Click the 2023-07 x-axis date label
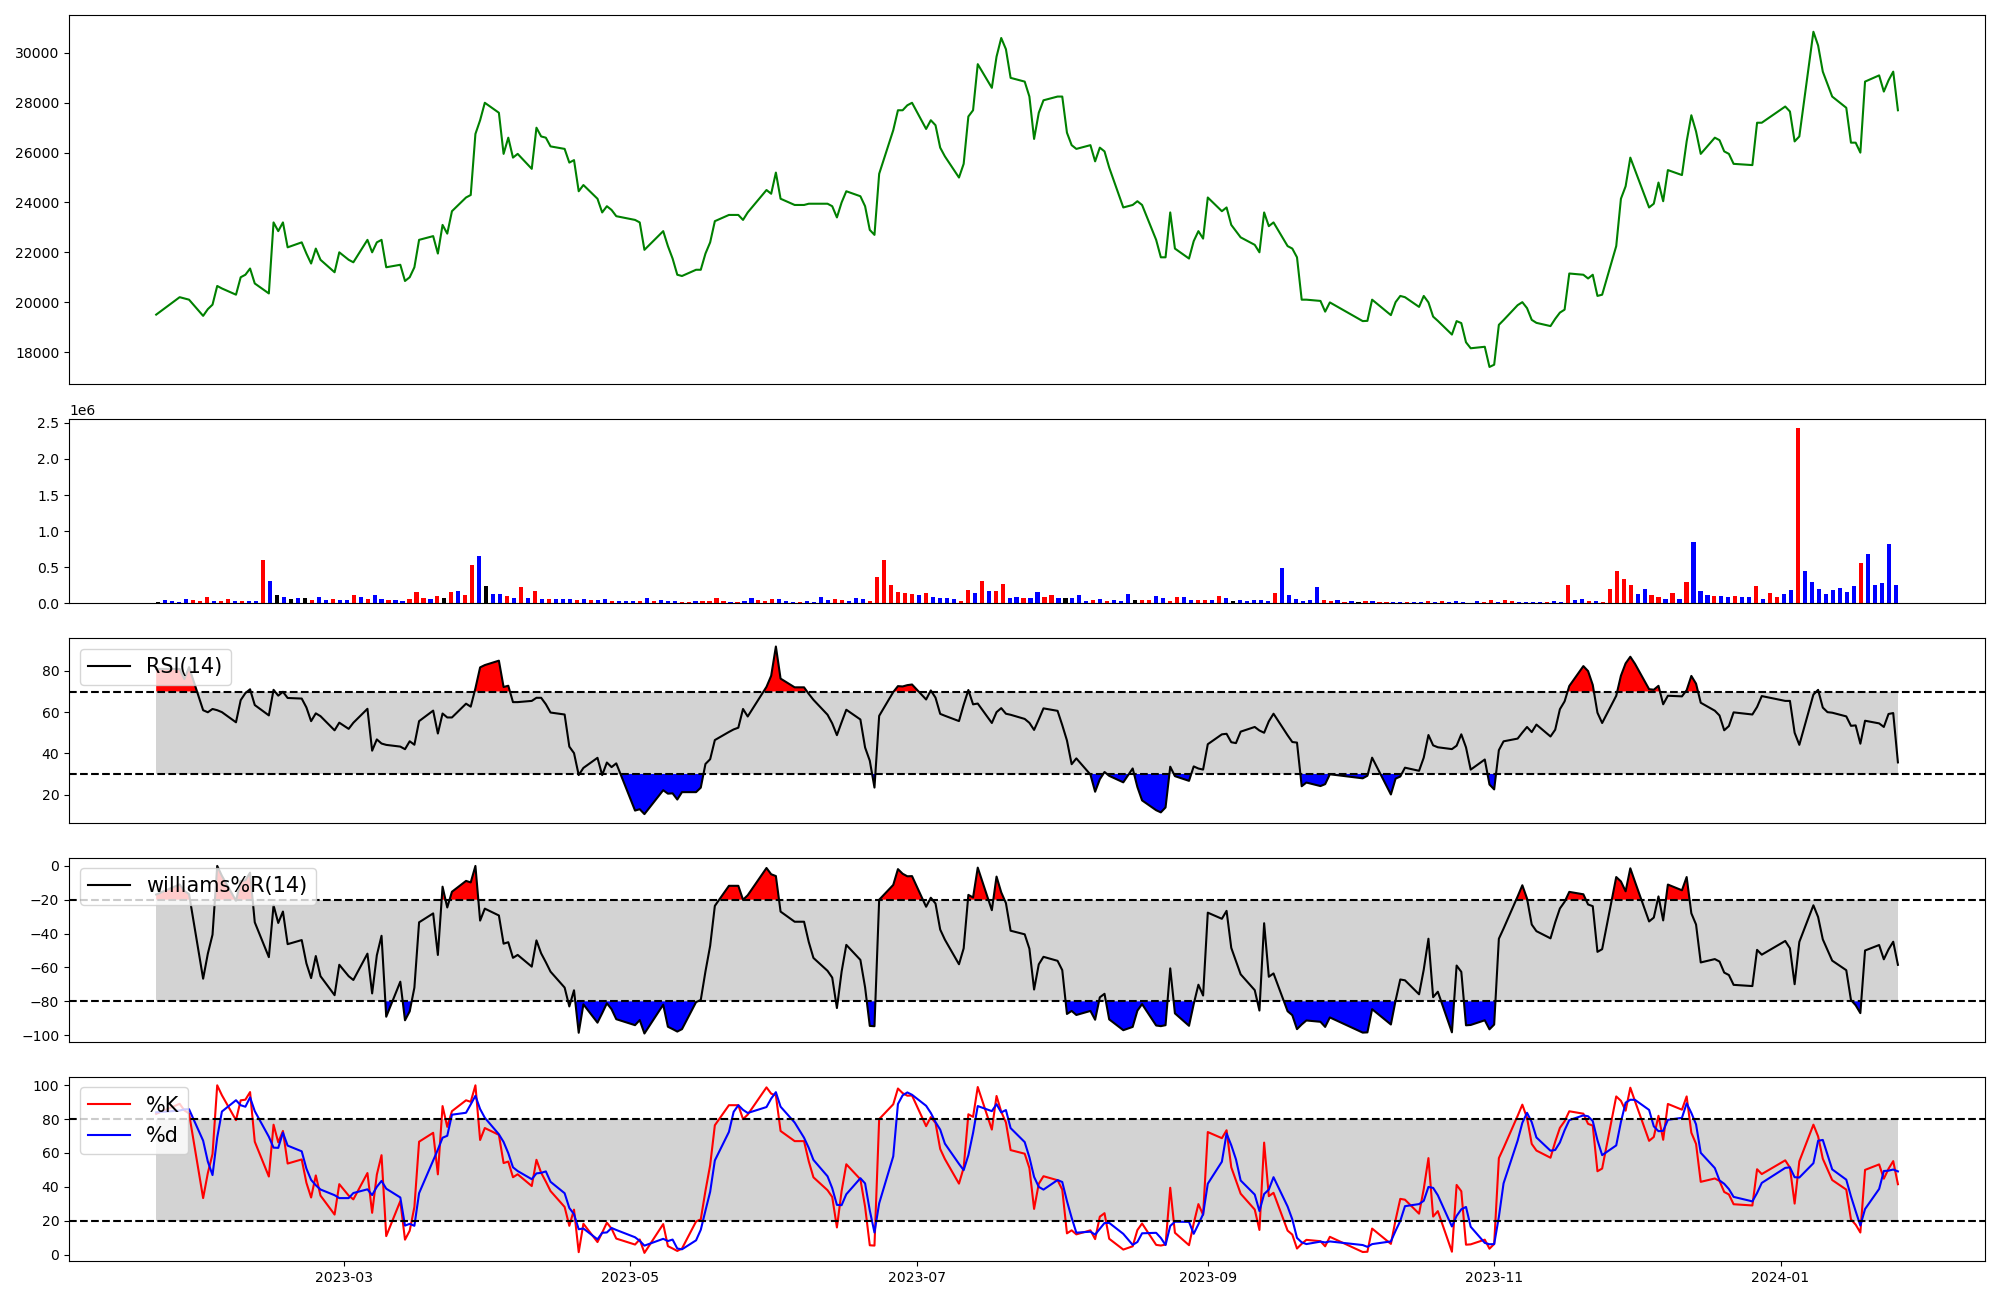This screenshot has width=2000, height=1300. 917,1277
